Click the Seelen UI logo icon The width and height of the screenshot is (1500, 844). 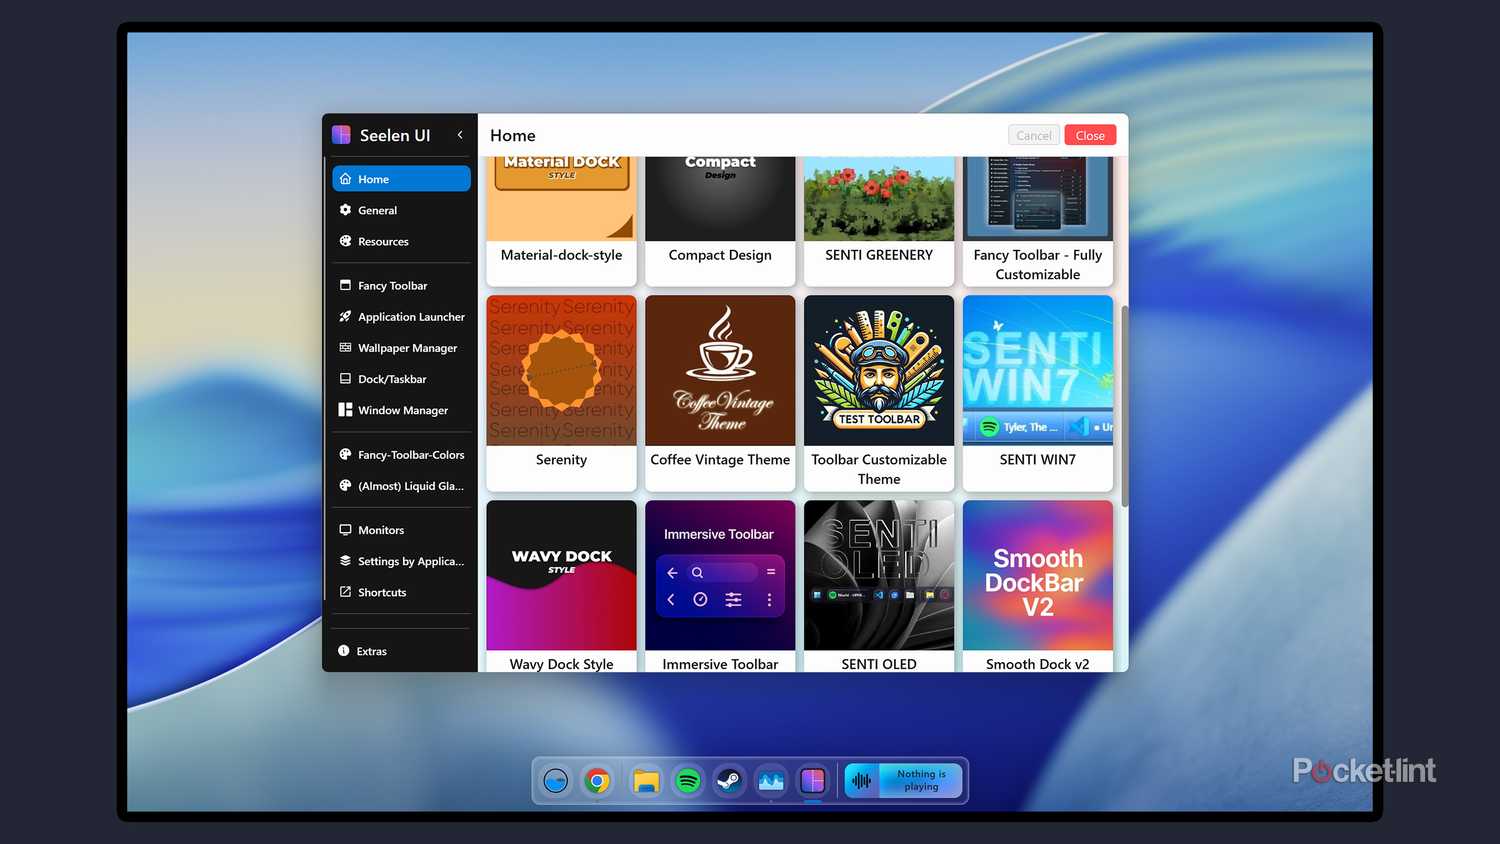tap(341, 135)
